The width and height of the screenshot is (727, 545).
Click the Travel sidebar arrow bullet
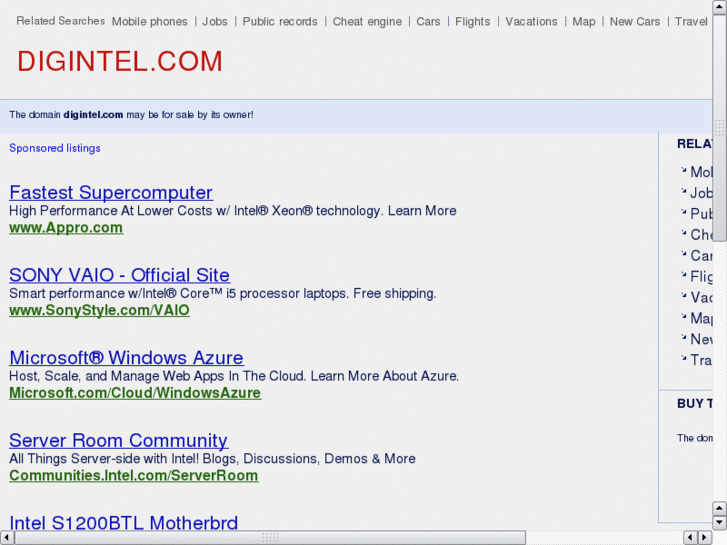683,358
